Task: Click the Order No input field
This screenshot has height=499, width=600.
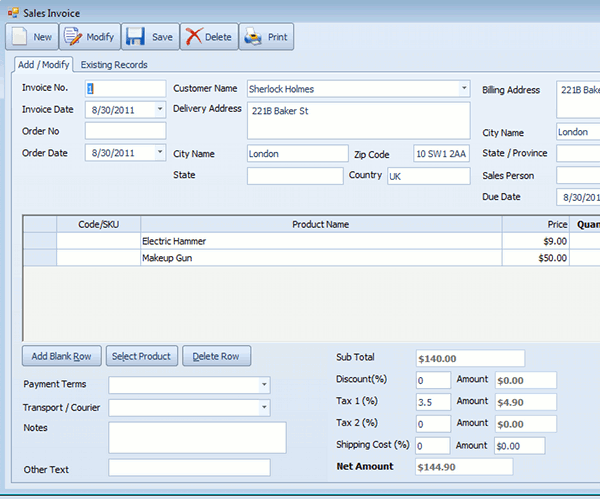Action: (x=126, y=131)
